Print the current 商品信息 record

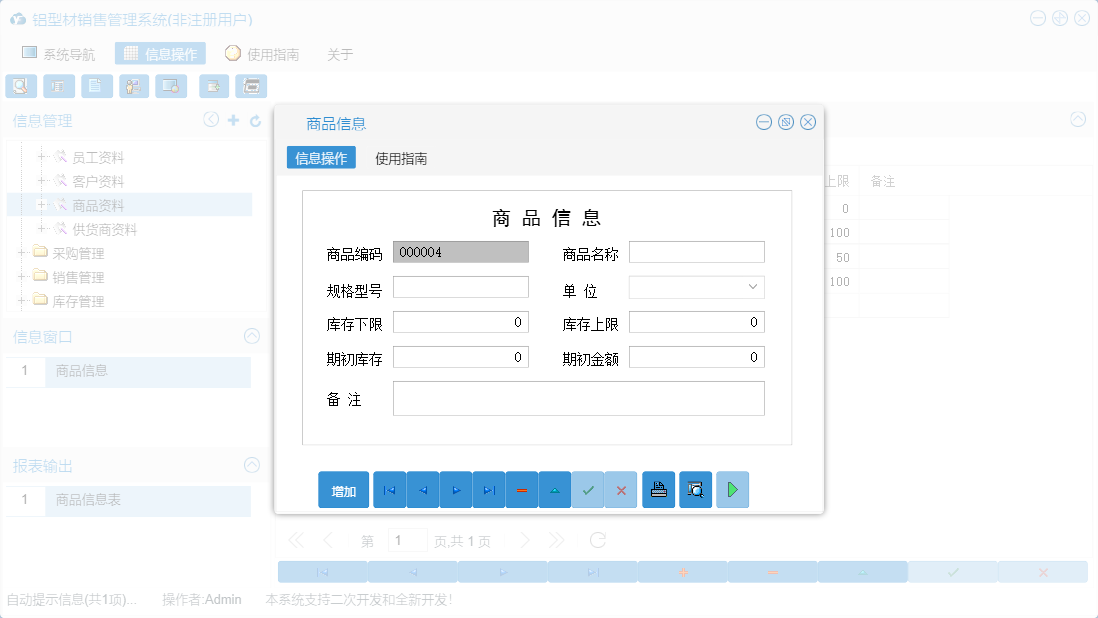coord(658,490)
